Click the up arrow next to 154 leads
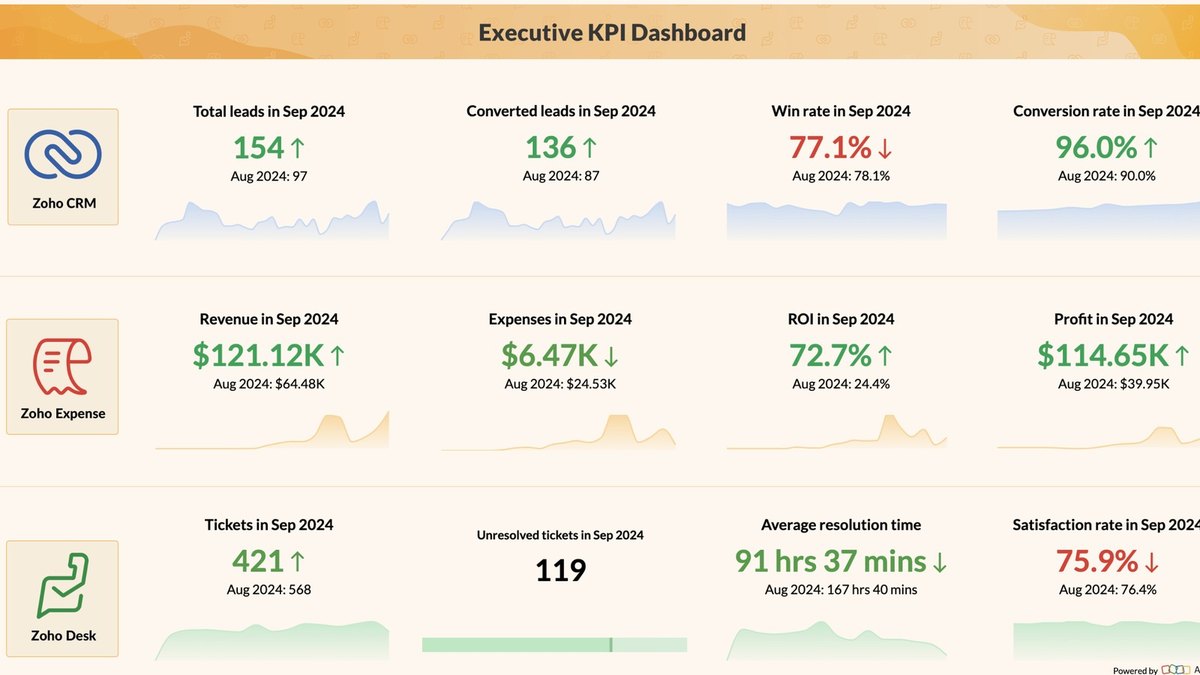Image resolution: width=1200 pixels, height=675 pixels. (x=297, y=148)
